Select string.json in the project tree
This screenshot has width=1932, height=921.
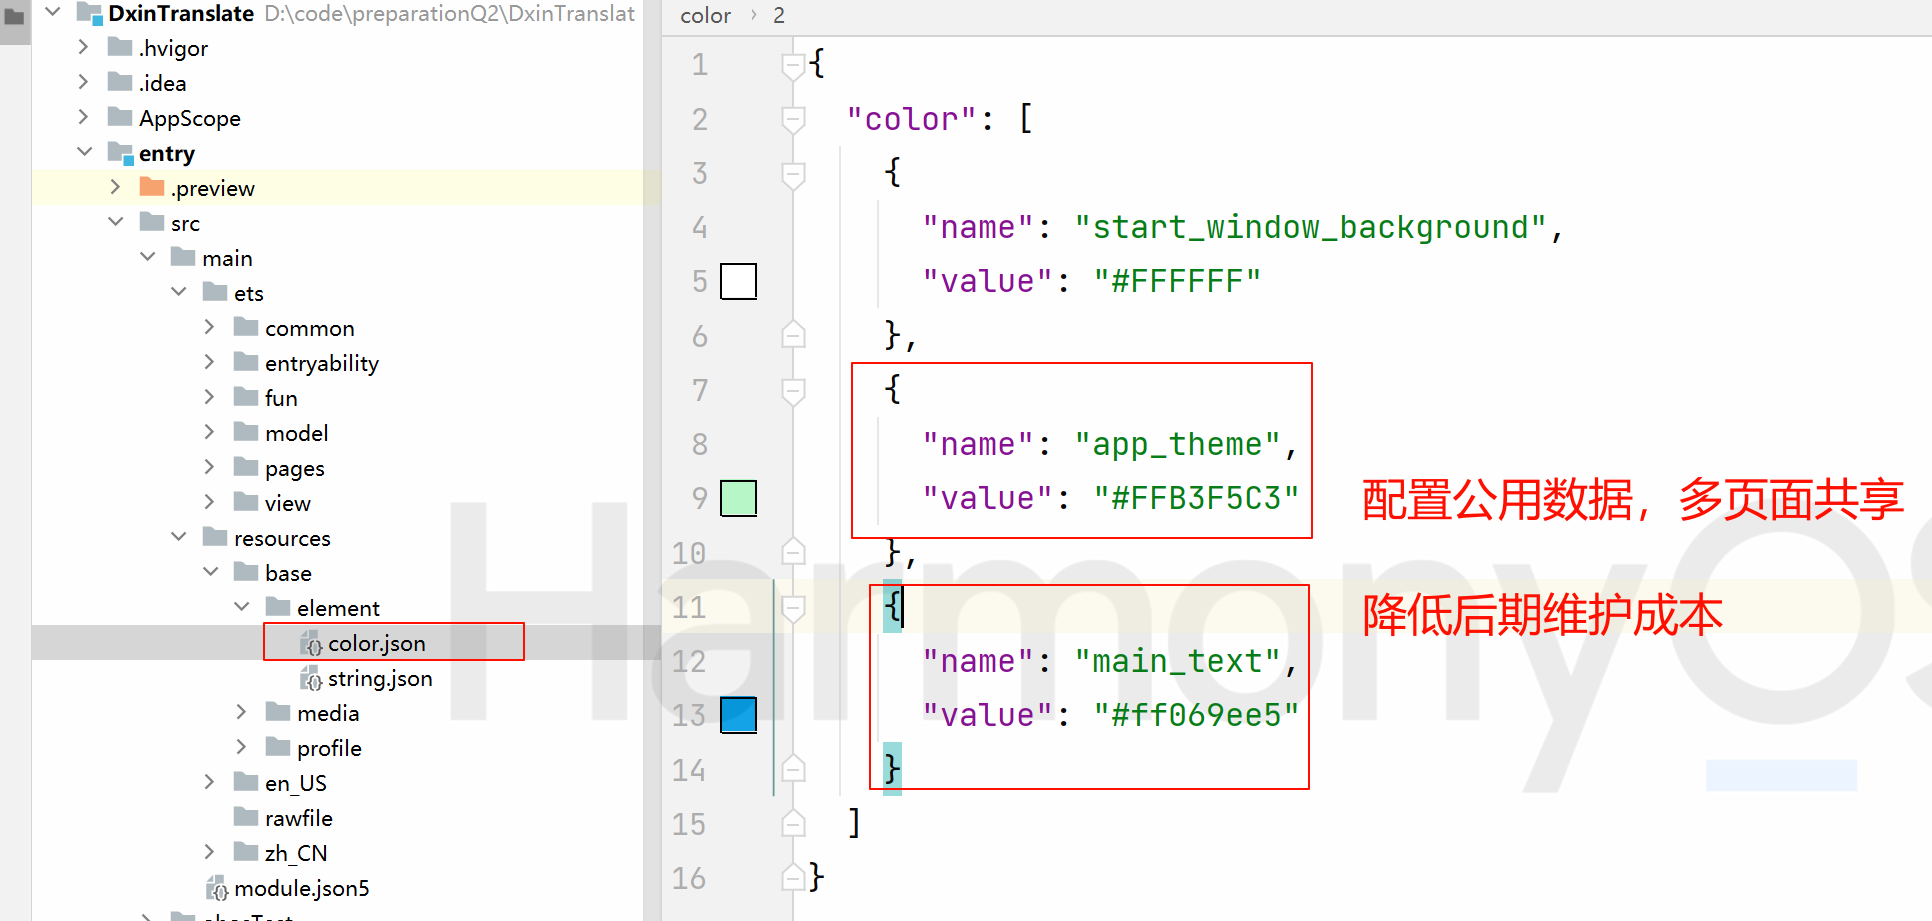pyautogui.click(x=346, y=678)
